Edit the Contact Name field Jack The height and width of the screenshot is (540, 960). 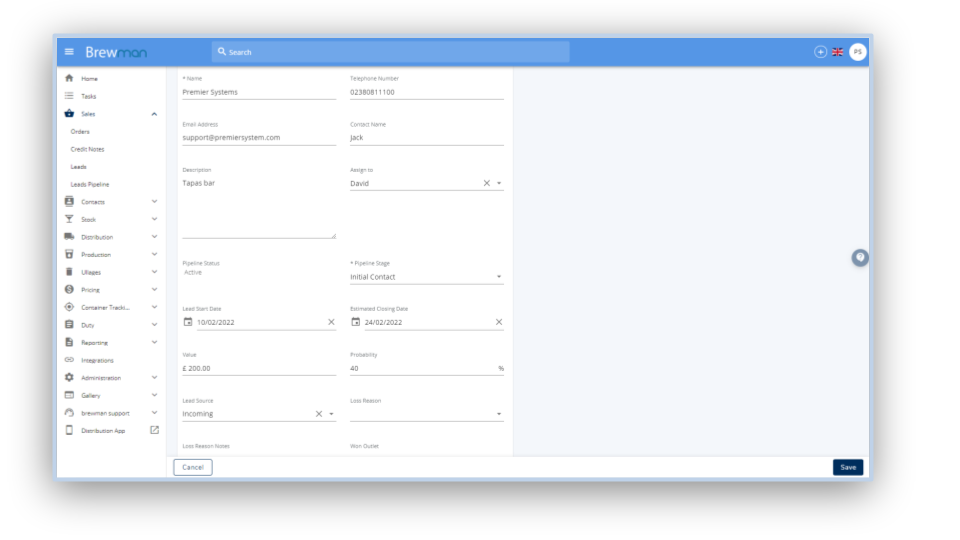[x=427, y=138]
